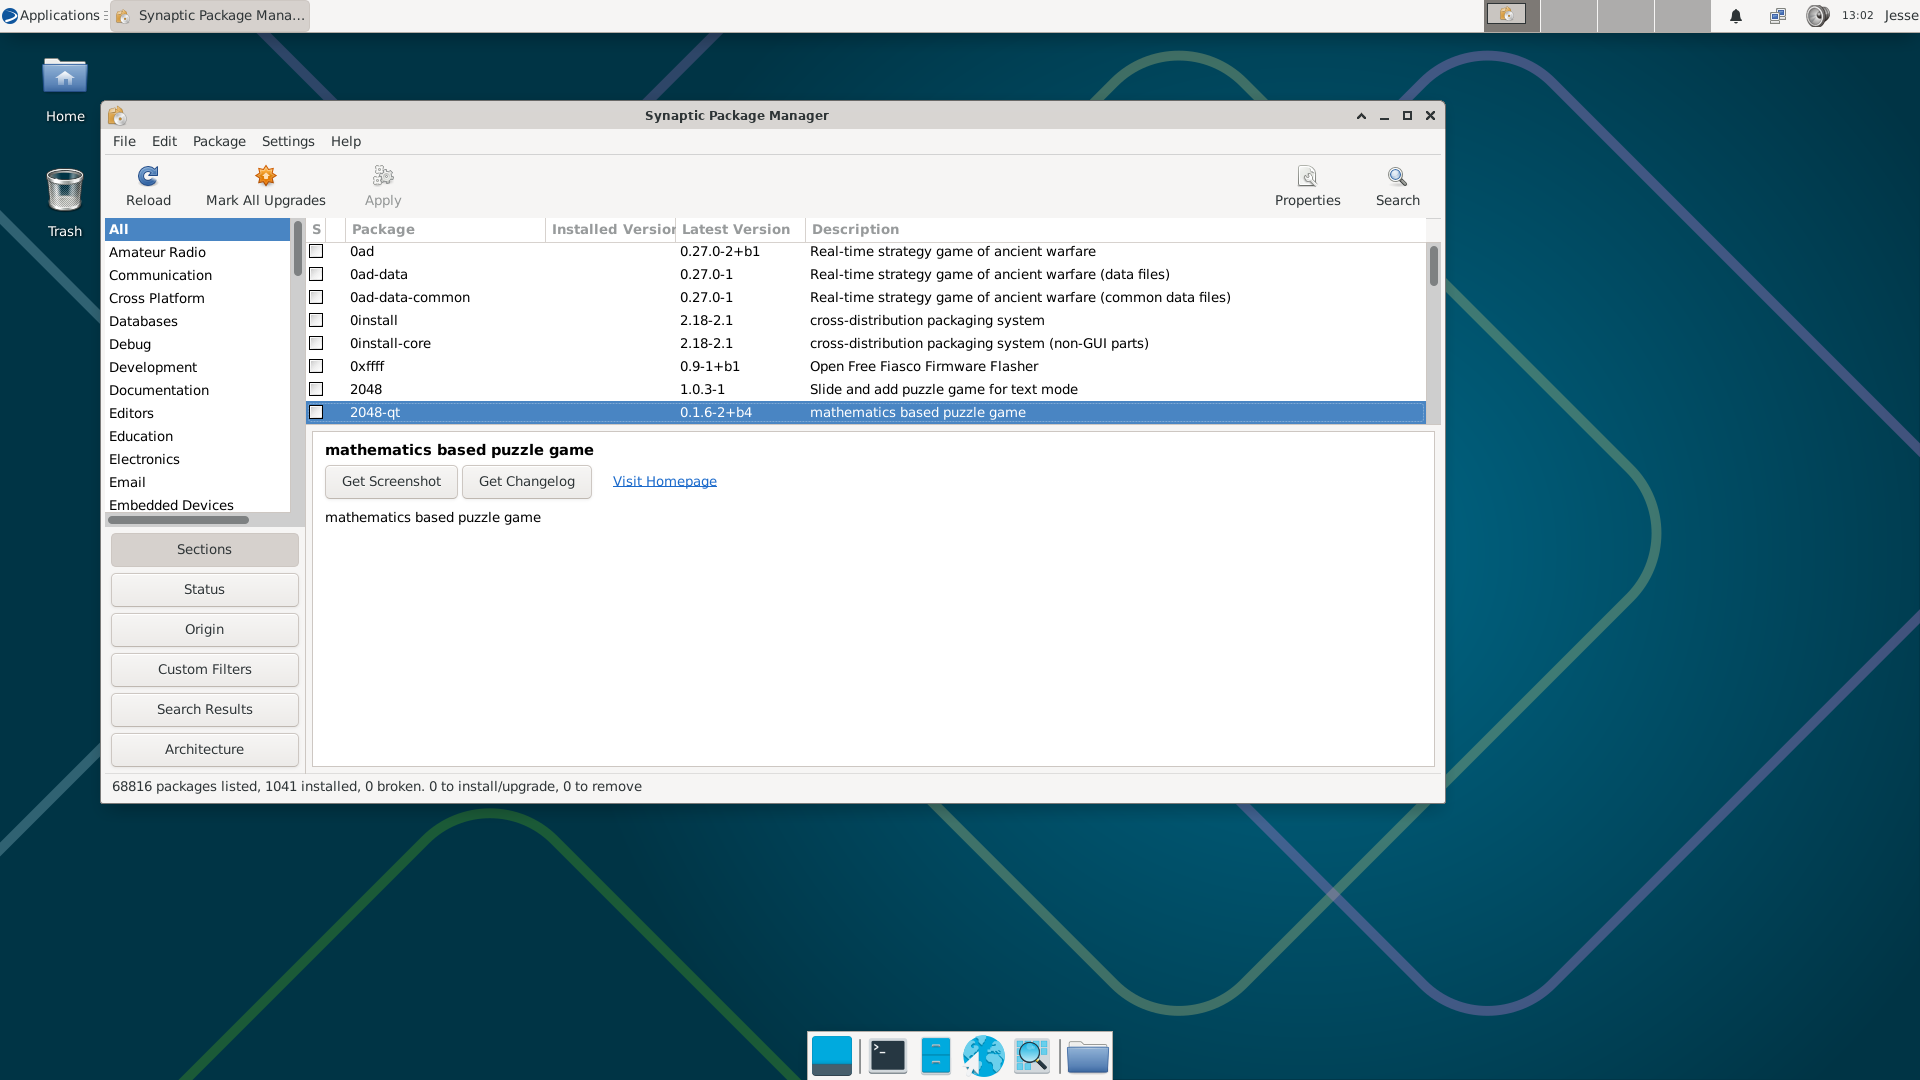Click network status tray icon
The width and height of the screenshot is (1920, 1080).
tap(1777, 16)
